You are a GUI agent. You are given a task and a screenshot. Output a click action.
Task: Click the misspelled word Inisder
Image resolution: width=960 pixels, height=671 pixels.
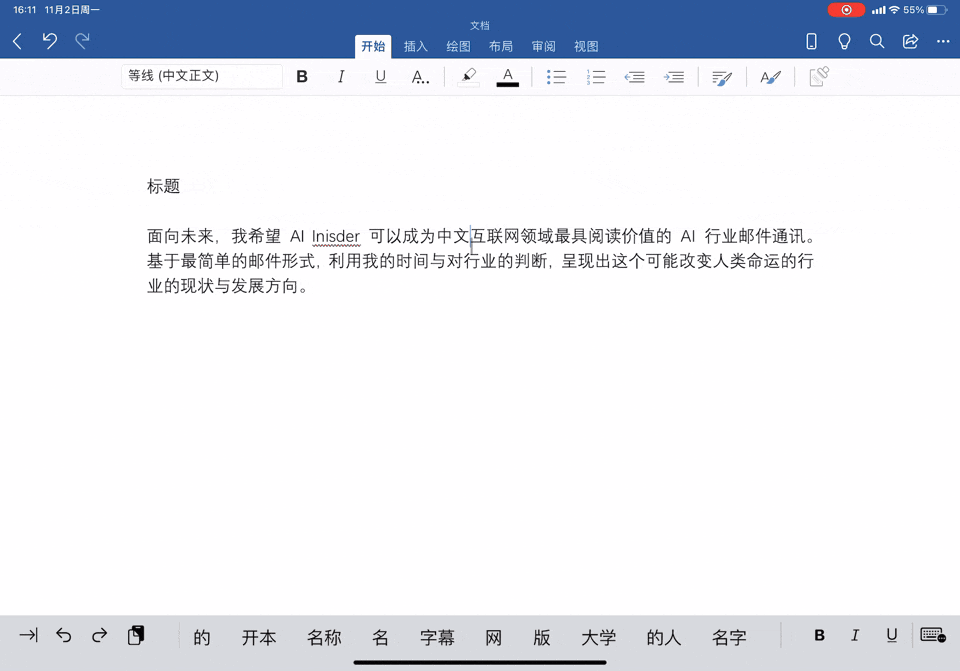tap(336, 236)
